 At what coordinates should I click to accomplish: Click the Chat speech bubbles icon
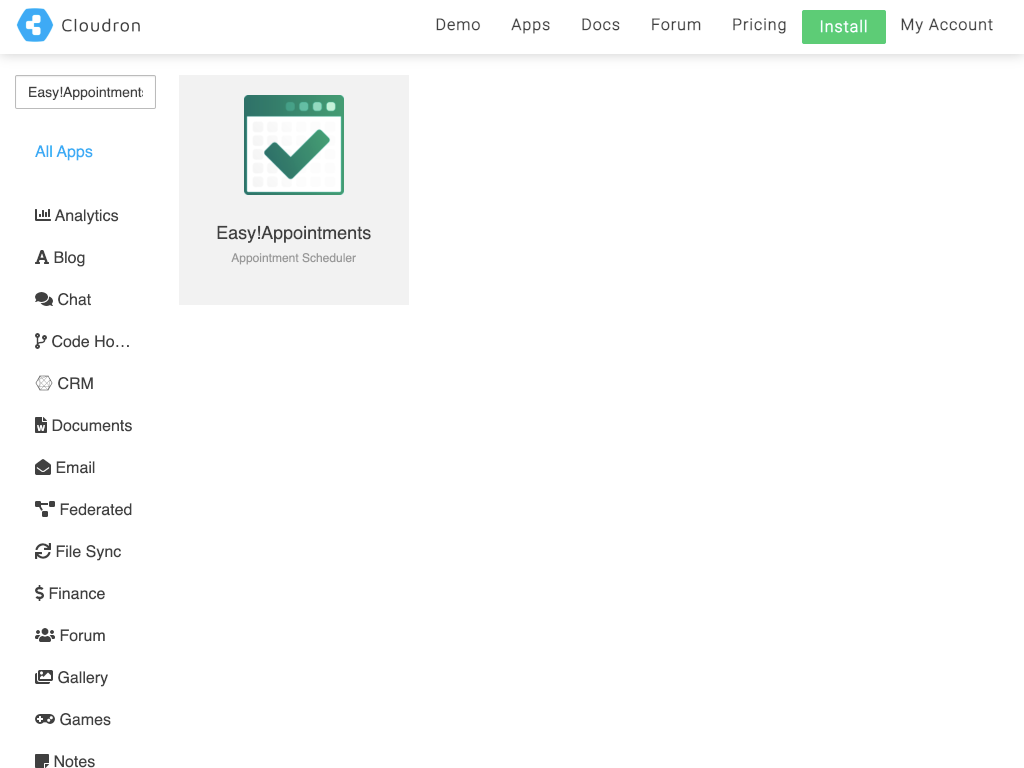click(44, 299)
